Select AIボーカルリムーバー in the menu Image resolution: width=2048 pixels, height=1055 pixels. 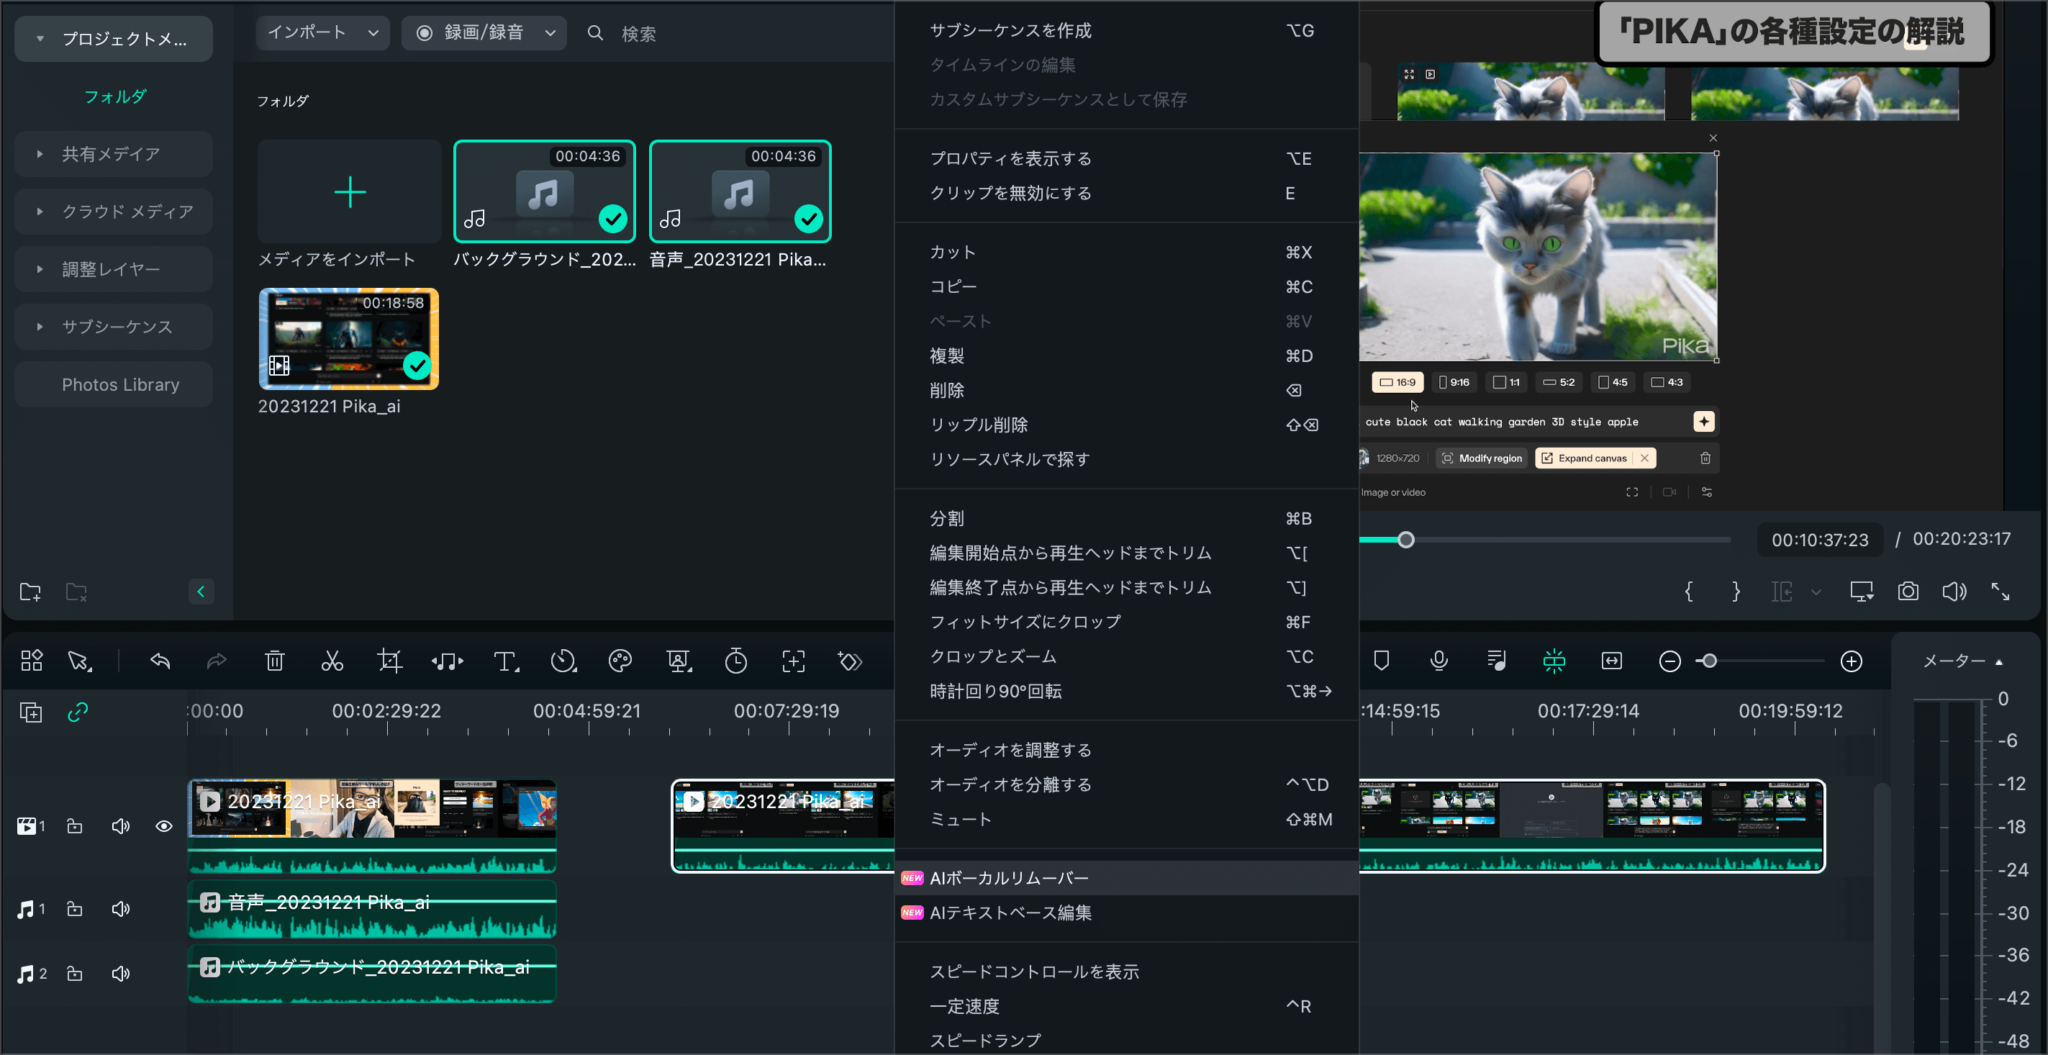[x=1007, y=877]
